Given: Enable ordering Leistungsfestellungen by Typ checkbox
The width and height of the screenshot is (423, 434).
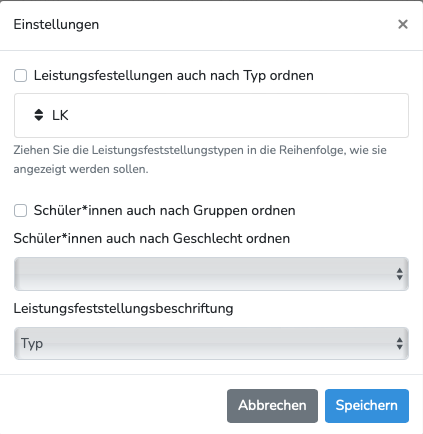Looking at the screenshot, I should [20, 76].
